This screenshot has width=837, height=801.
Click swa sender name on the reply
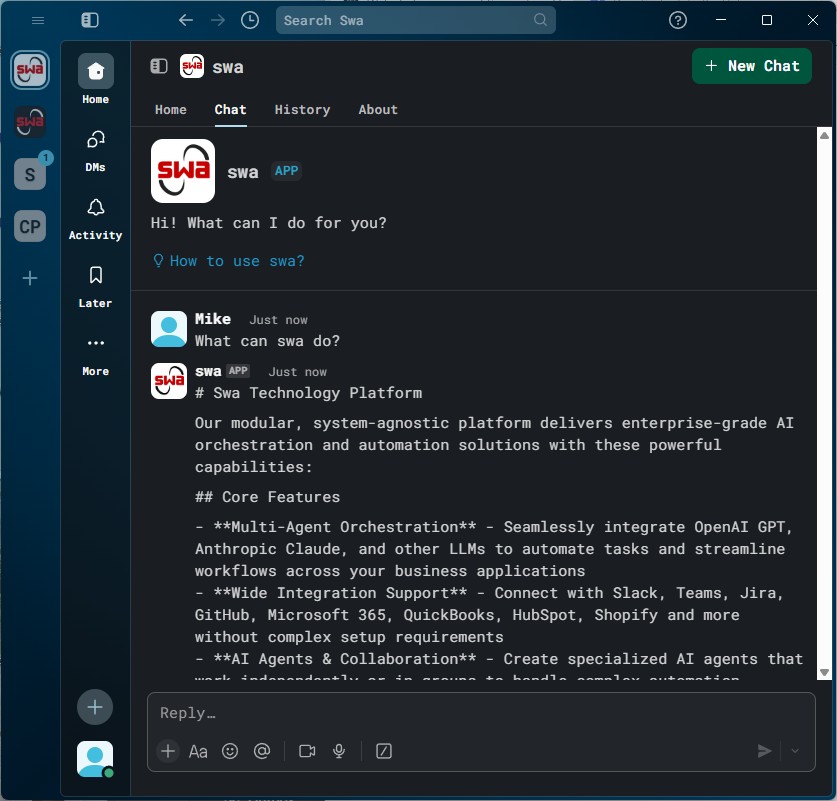[x=208, y=371]
